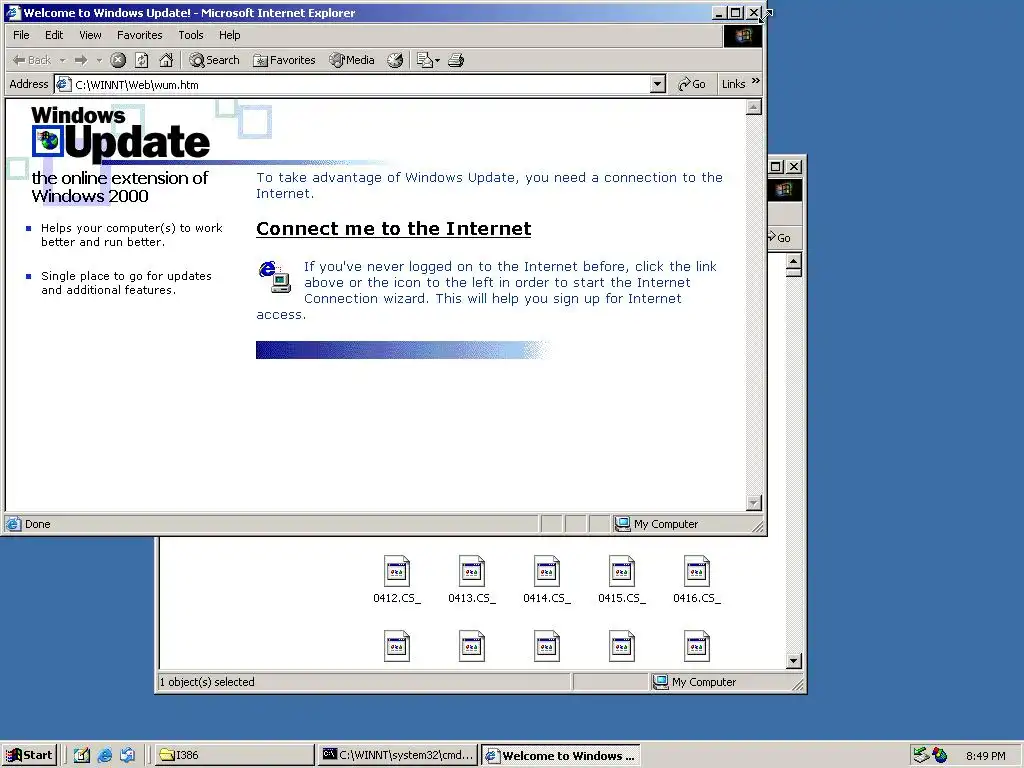Click the IE page scrollbar down arrow
This screenshot has width=1024, height=768.
coord(754,502)
